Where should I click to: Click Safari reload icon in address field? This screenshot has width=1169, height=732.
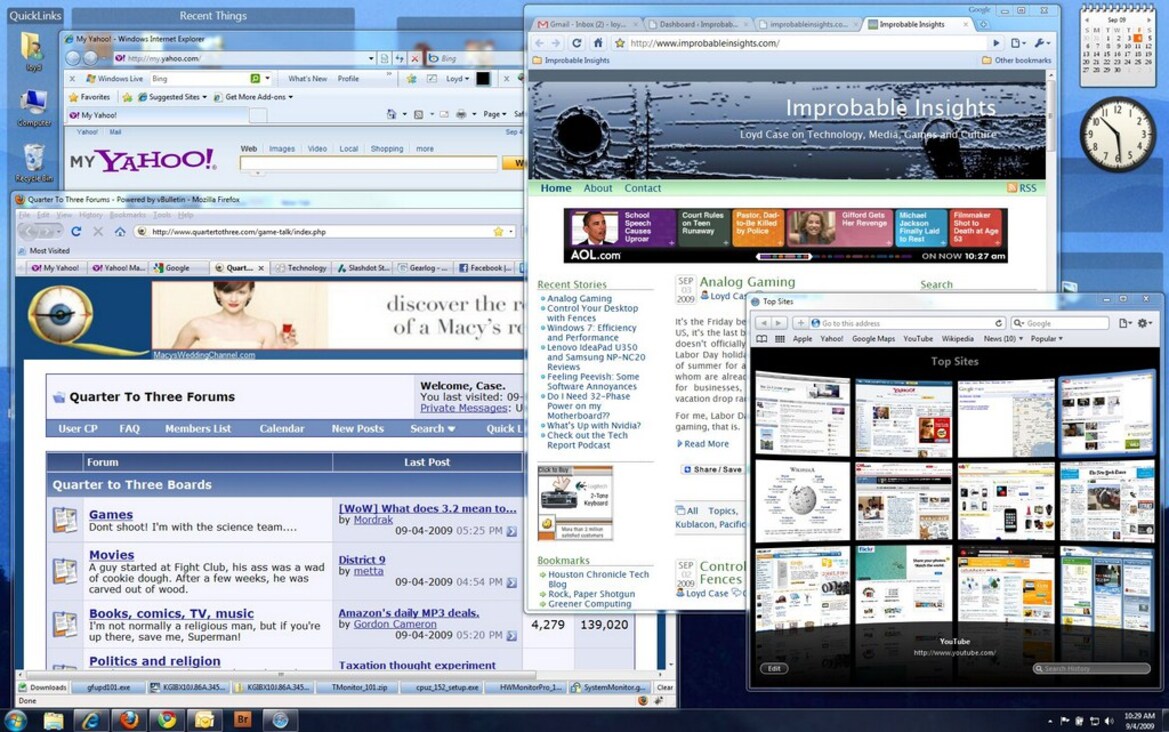(998, 324)
